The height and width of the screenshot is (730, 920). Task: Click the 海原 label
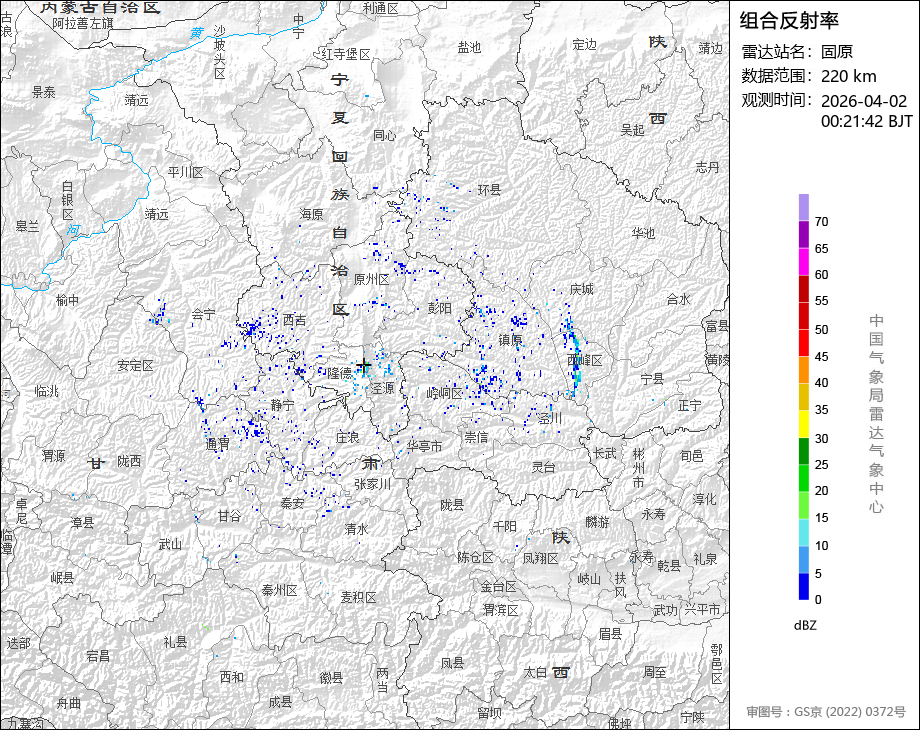coord(312,214)
